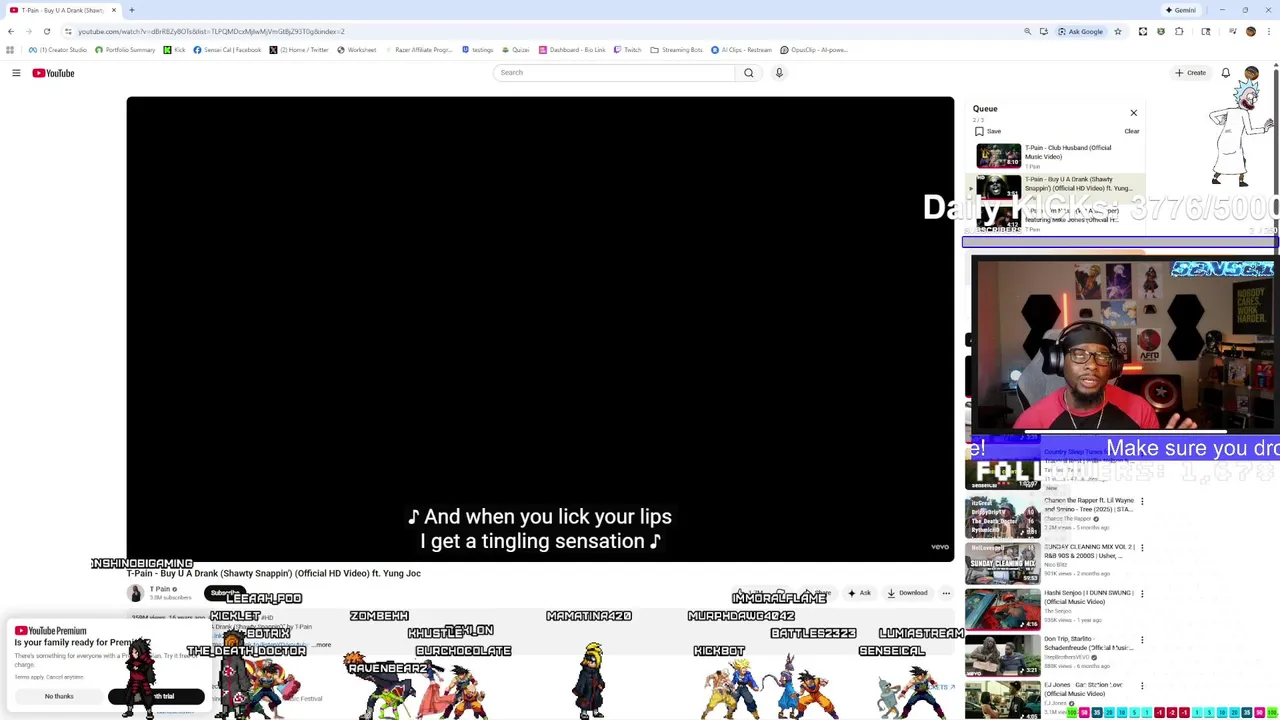Open menu for Chance the Rapper video
The width and height of the screenshot is (1280, 720).
[1142, 501]
